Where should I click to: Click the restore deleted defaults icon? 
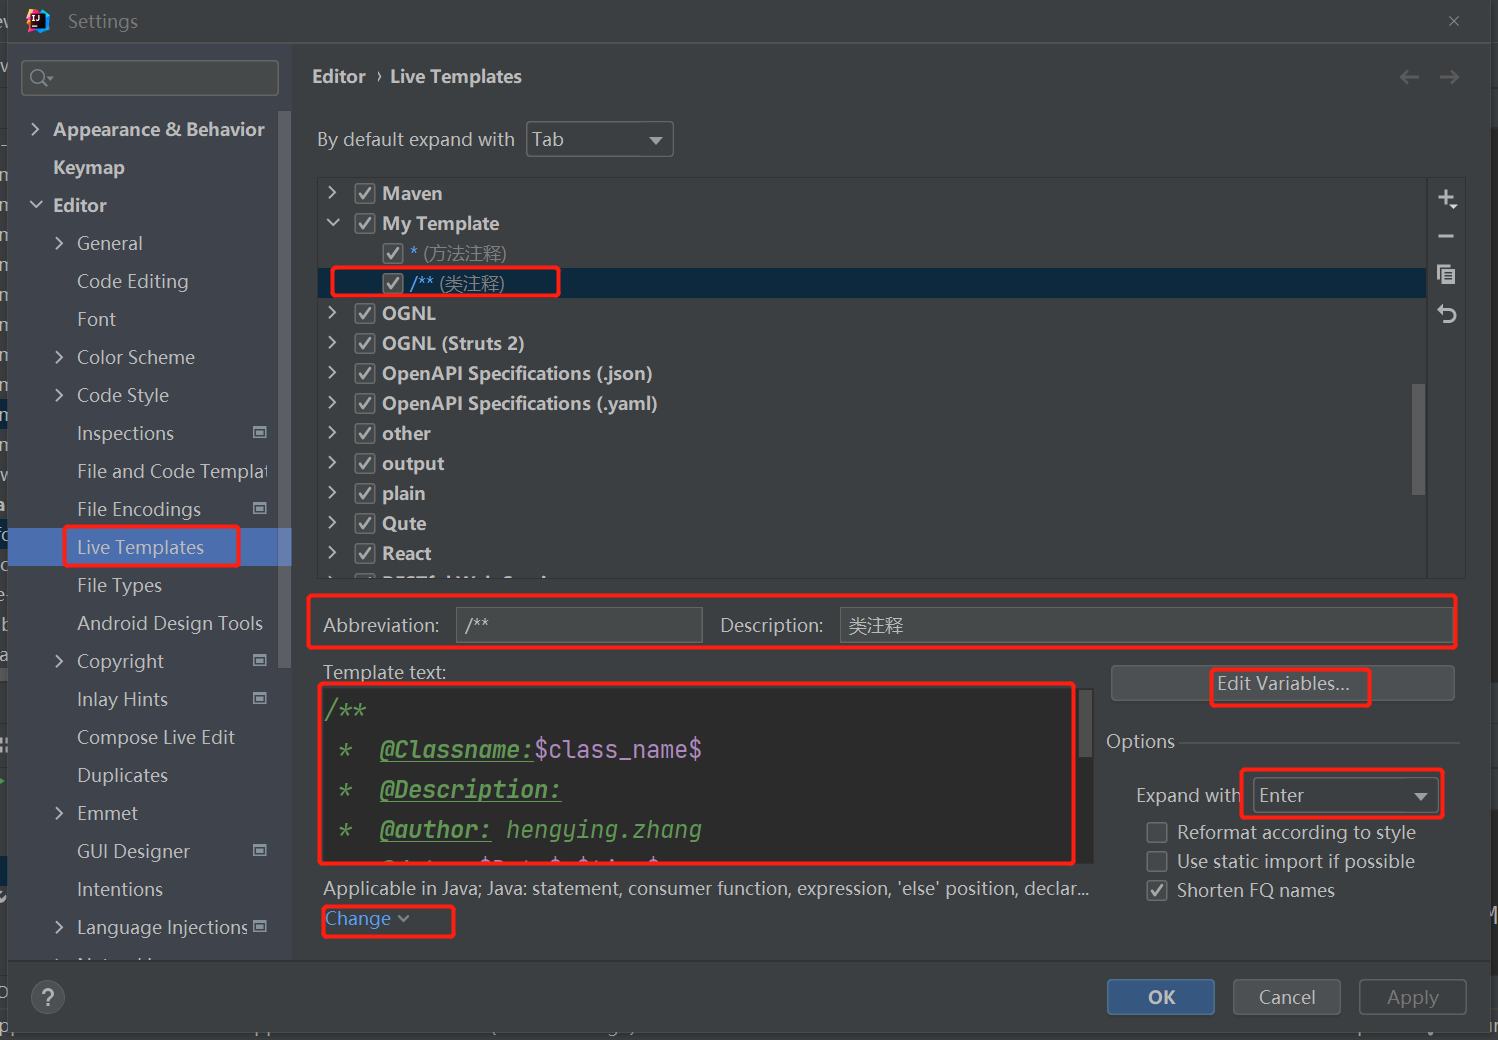(1446, 314)
